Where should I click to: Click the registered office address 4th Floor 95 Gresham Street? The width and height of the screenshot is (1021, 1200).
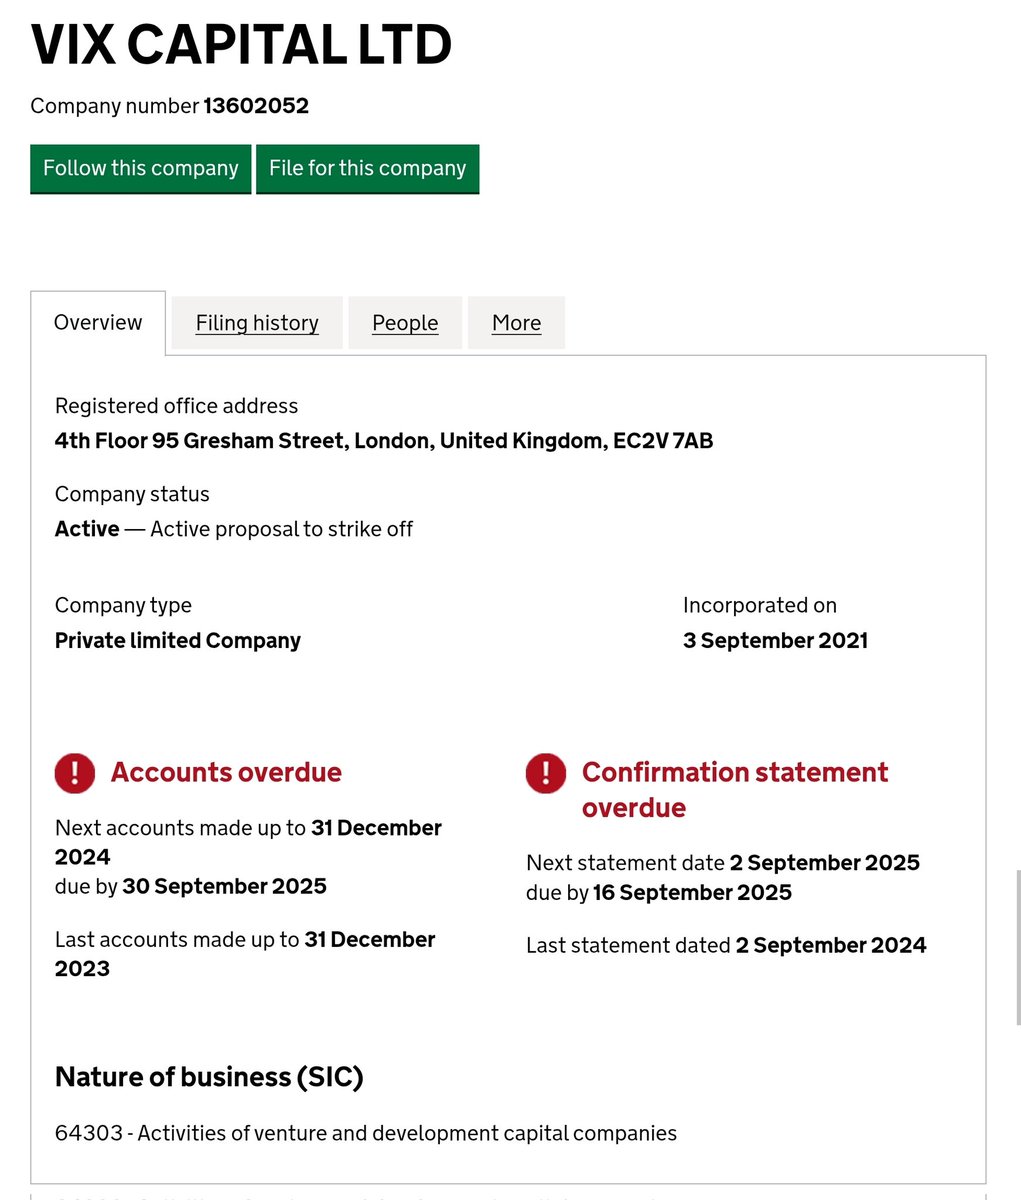pos(384,441)
